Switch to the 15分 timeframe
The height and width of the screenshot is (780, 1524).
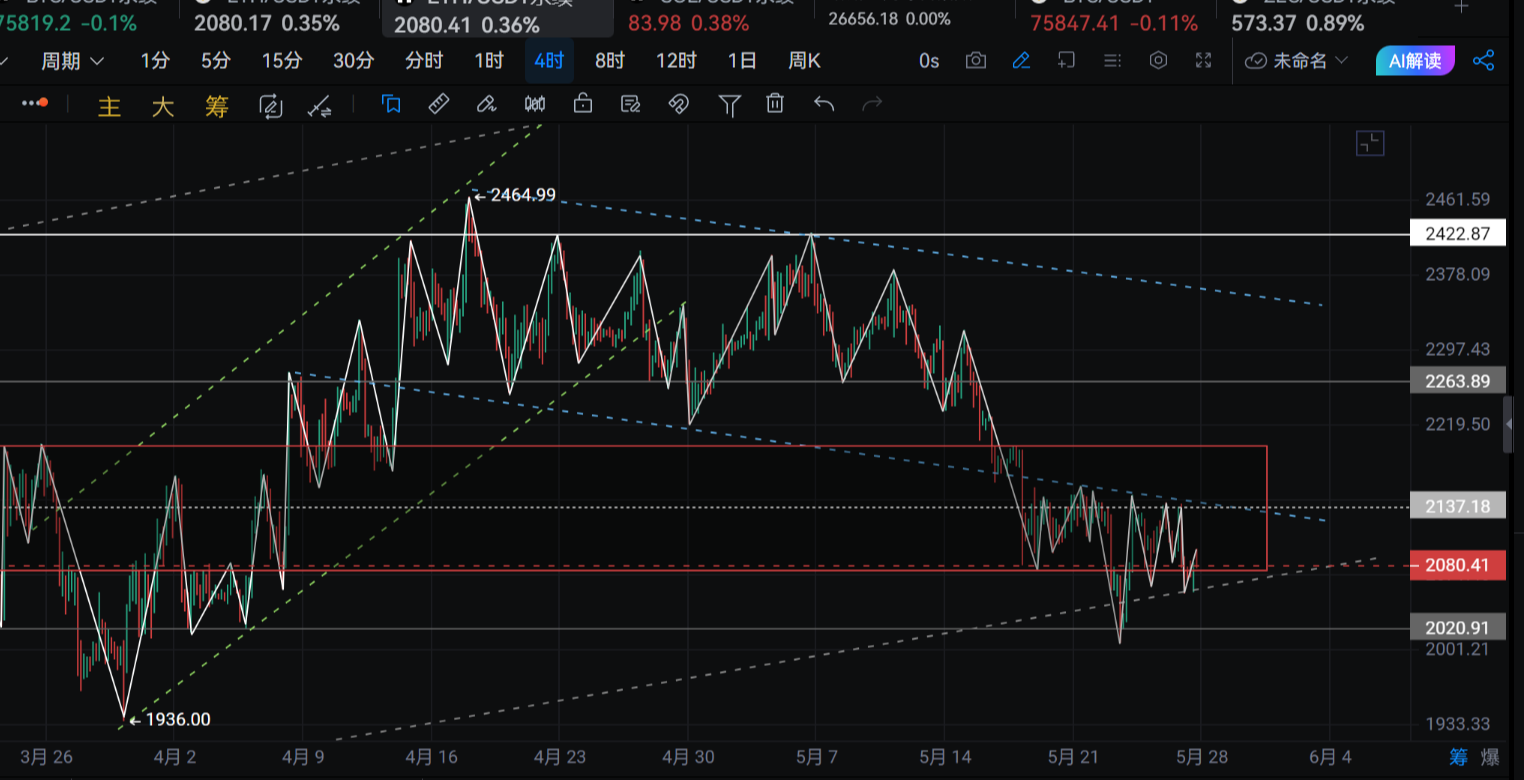click(281, 61)
